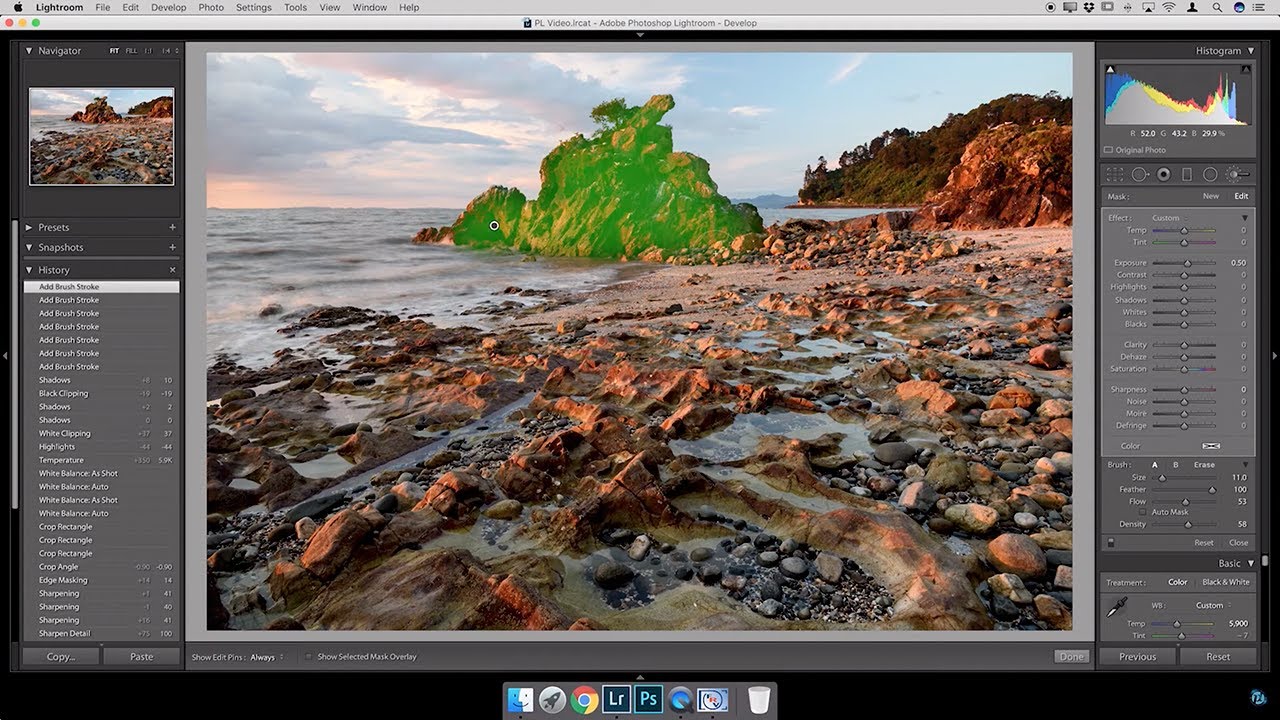Collapse the Brush settings triangle

tap(1245, 465)
